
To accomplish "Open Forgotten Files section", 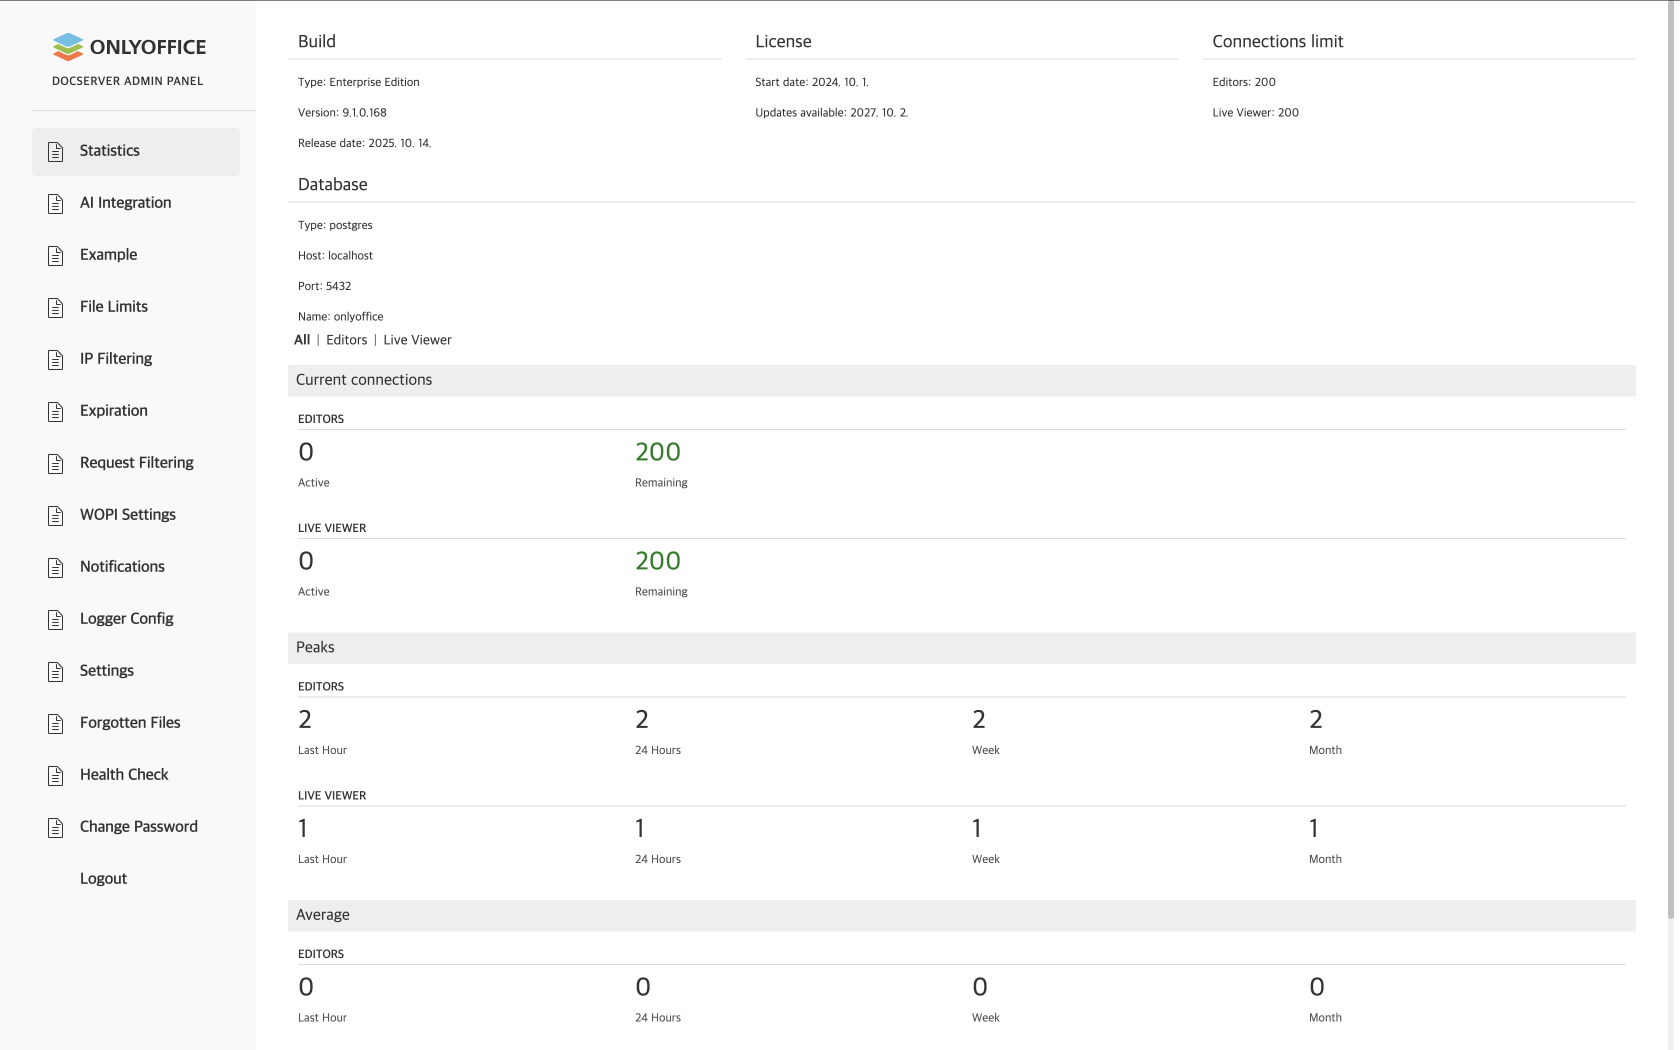I will 130,723.
